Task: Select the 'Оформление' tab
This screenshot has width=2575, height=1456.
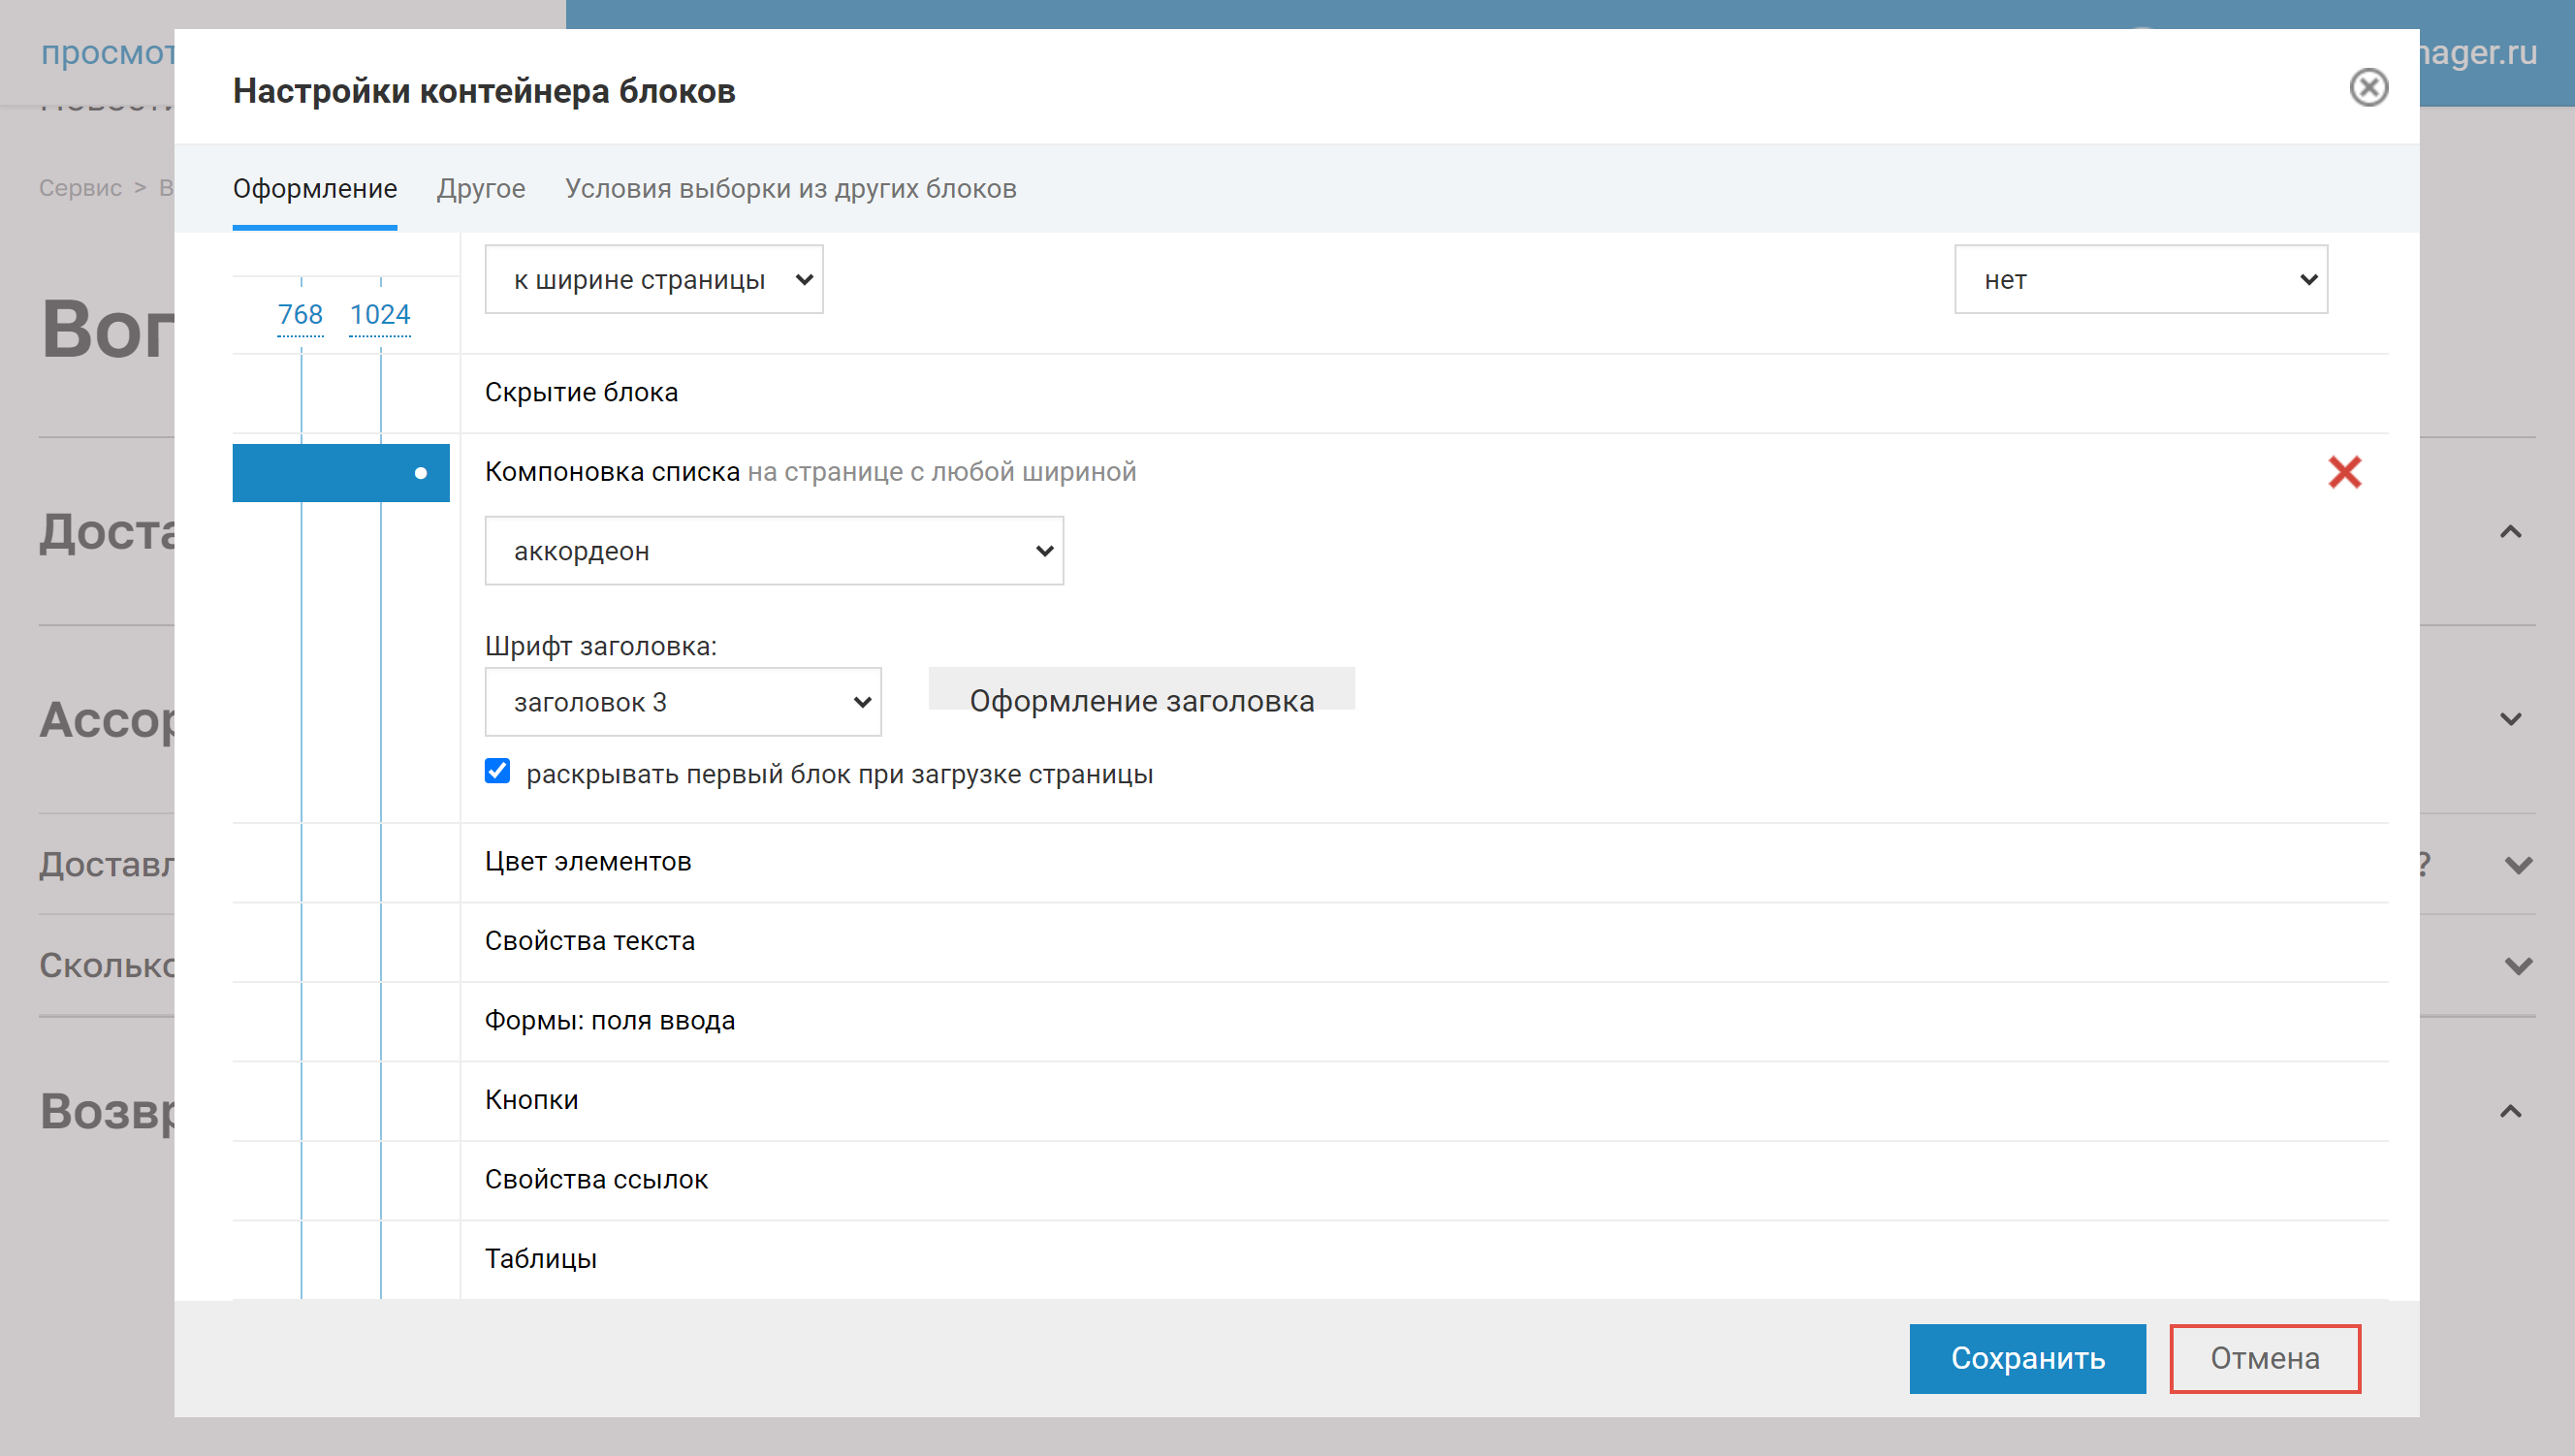Action: [315, 189]
